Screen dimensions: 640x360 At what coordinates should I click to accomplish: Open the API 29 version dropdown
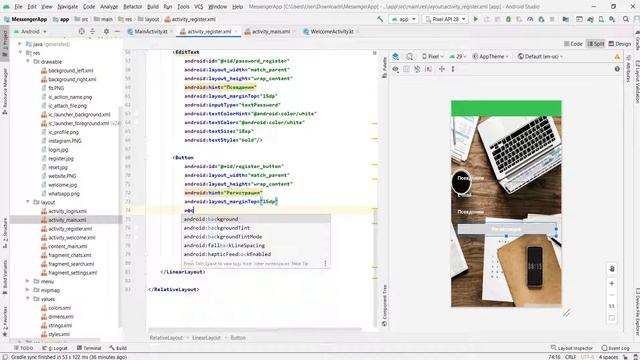pos(458,56)
